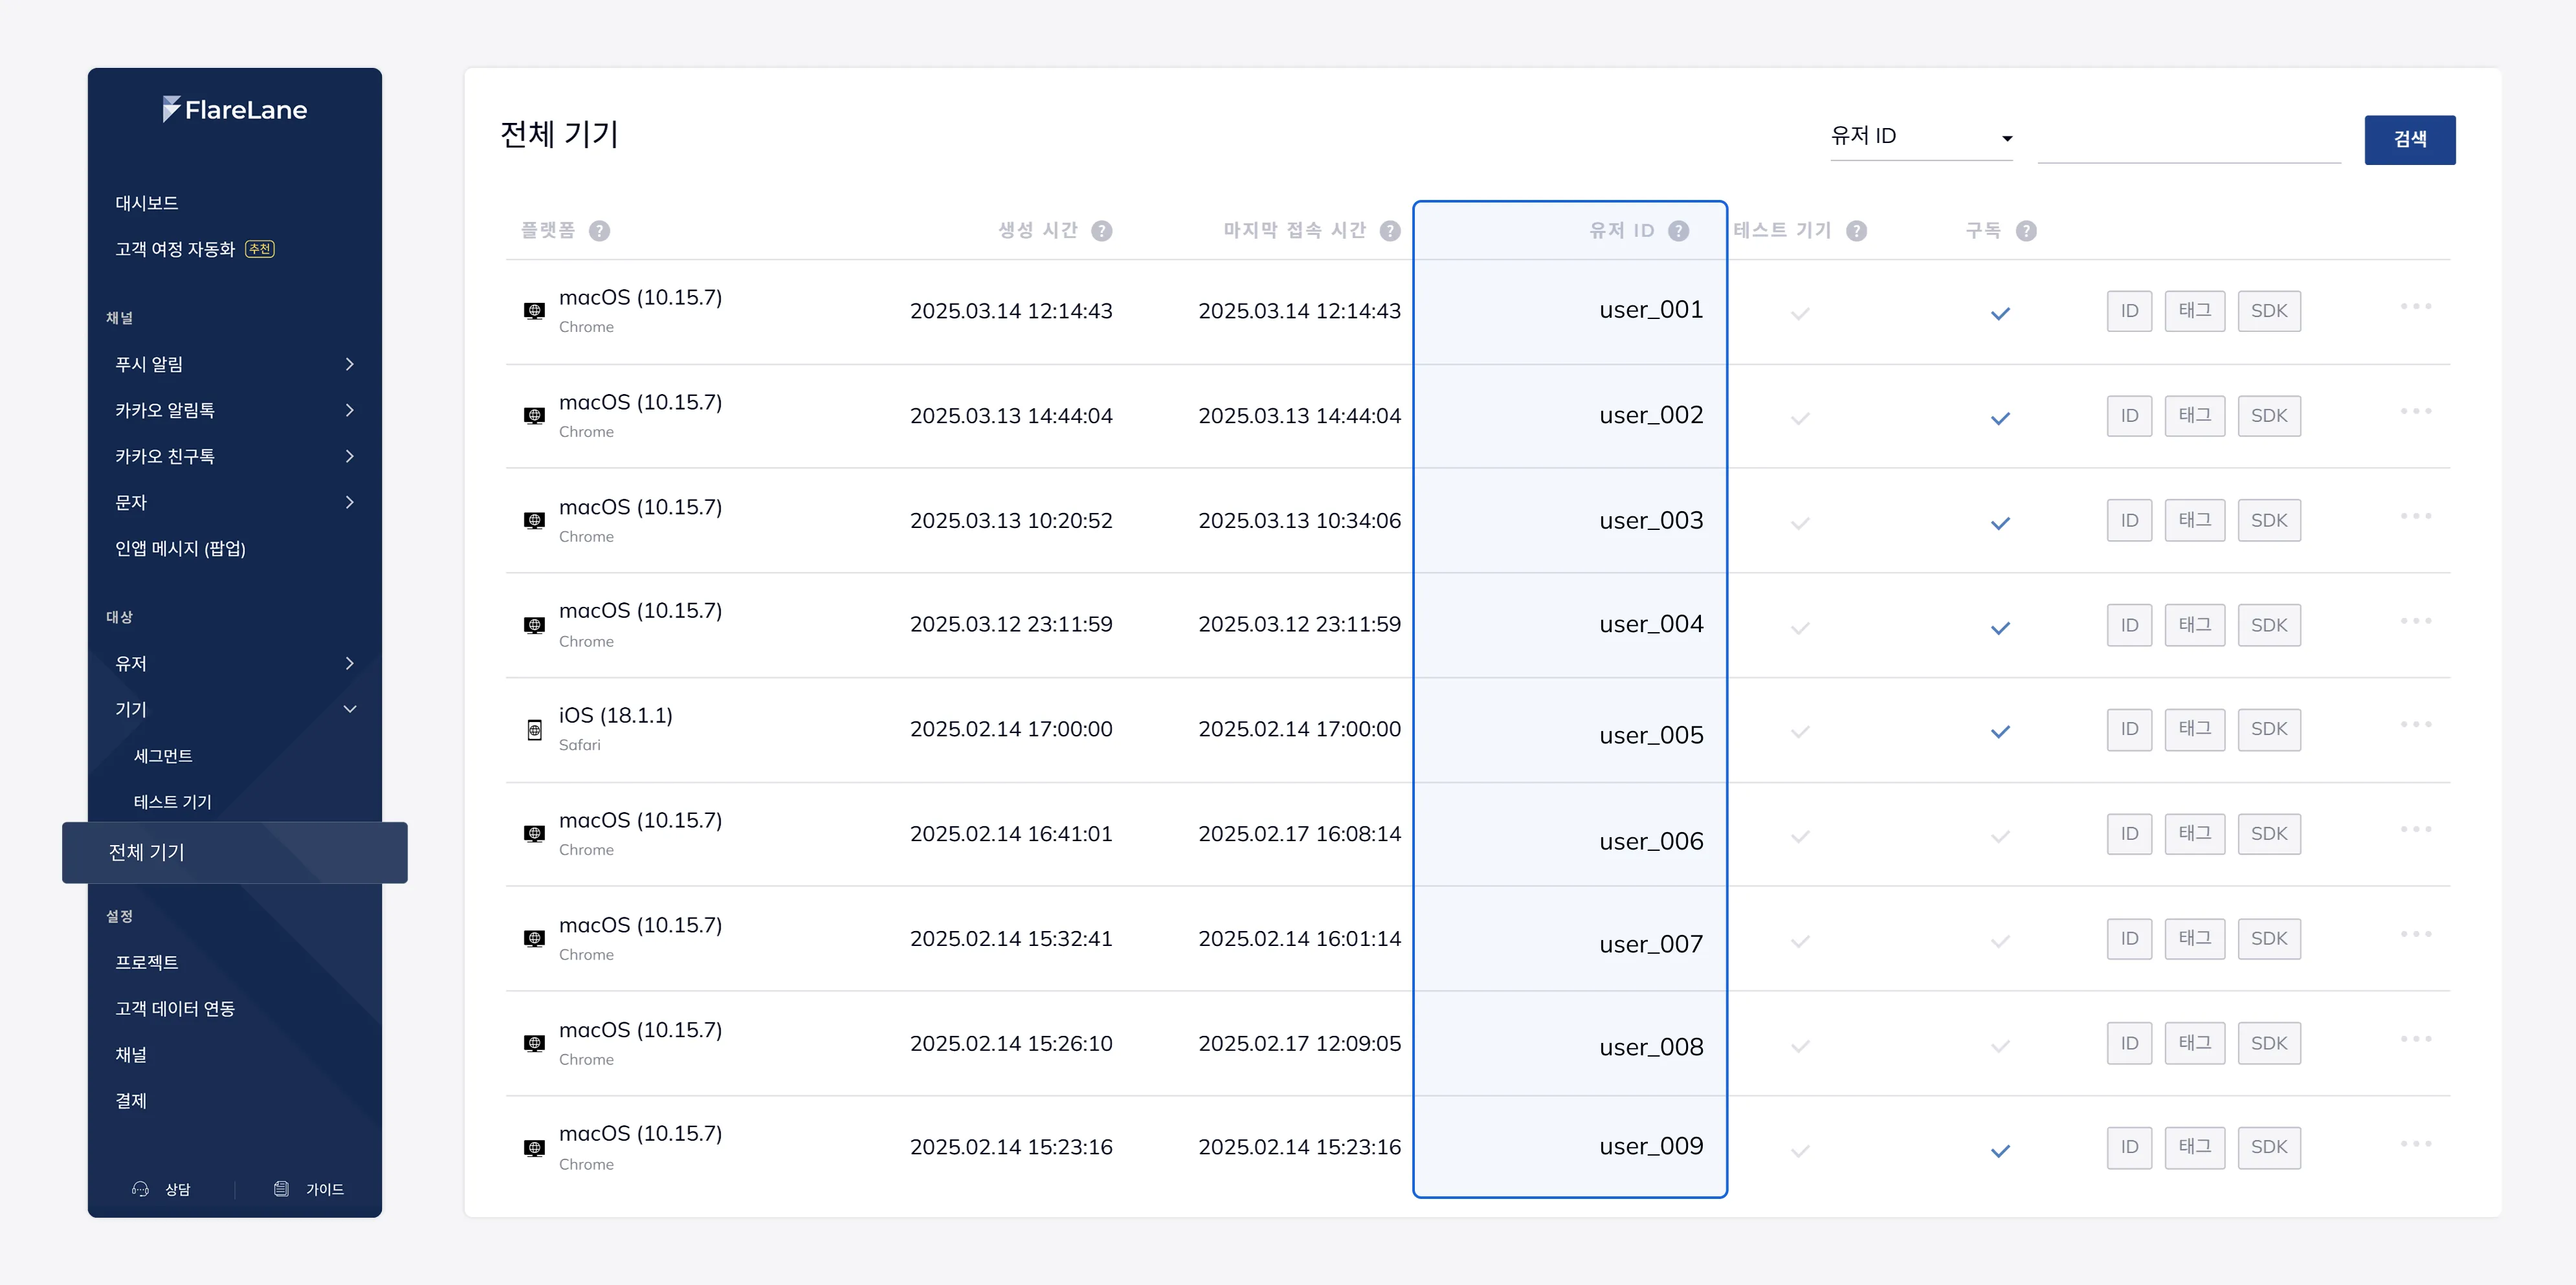The image size is (2576, 1285).
Task: Click user ID cell user_007
Action: (1651, 944)
